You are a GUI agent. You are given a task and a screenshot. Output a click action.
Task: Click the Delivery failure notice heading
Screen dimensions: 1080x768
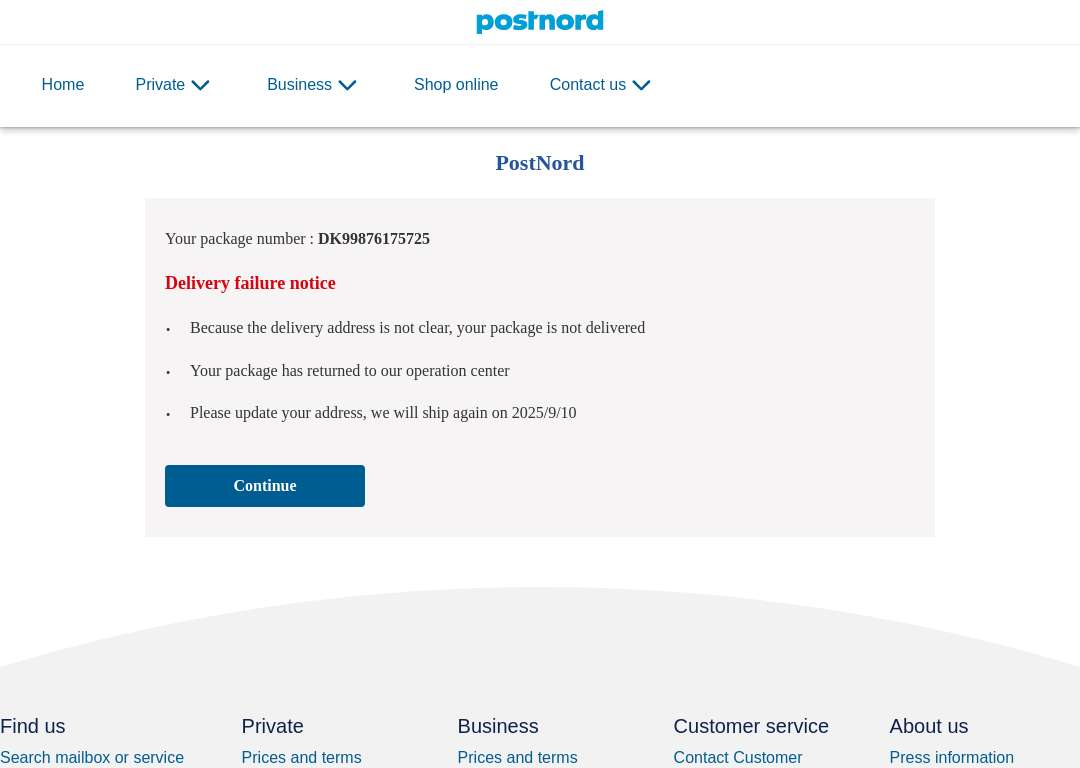[250, 283]
